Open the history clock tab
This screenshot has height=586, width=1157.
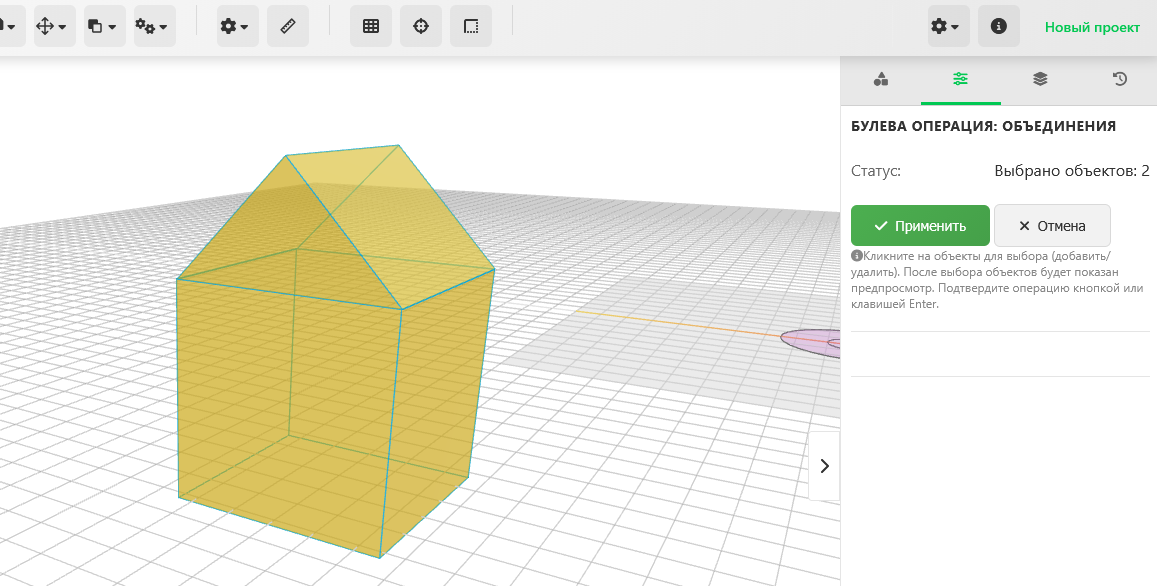[x=1120, y=80]
